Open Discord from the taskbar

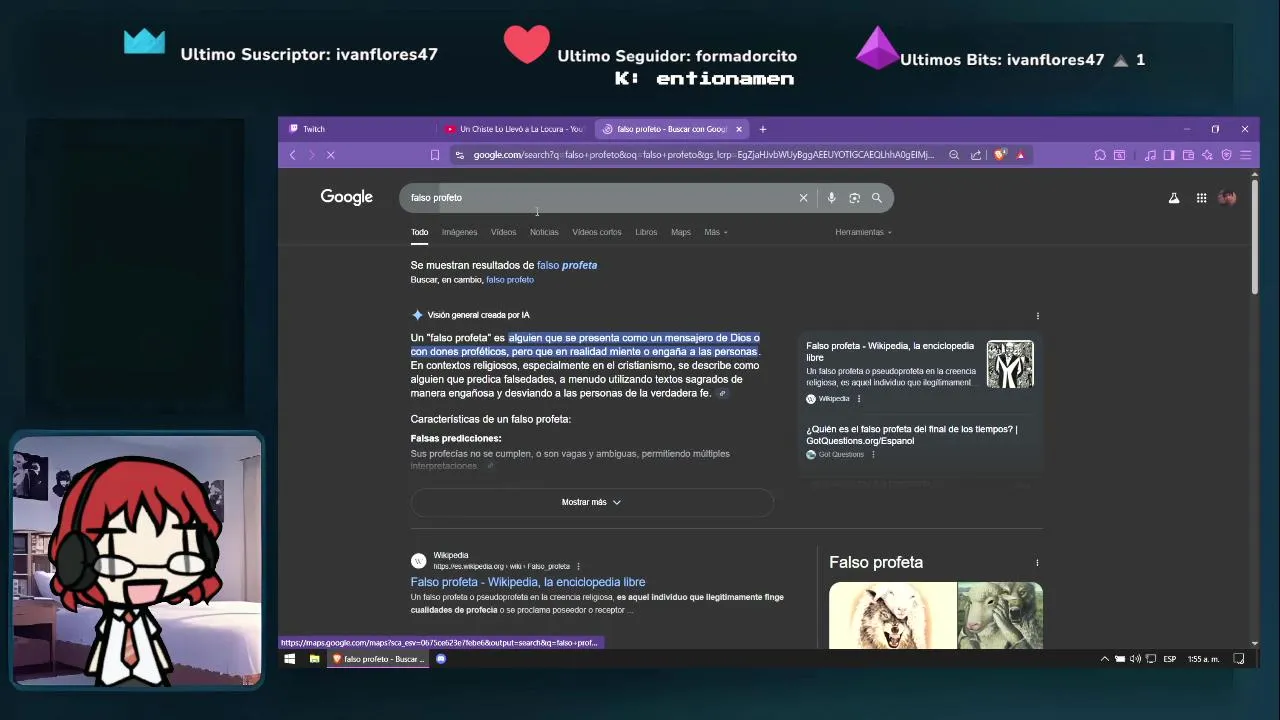pyautogui.click(x=441, y=659)
